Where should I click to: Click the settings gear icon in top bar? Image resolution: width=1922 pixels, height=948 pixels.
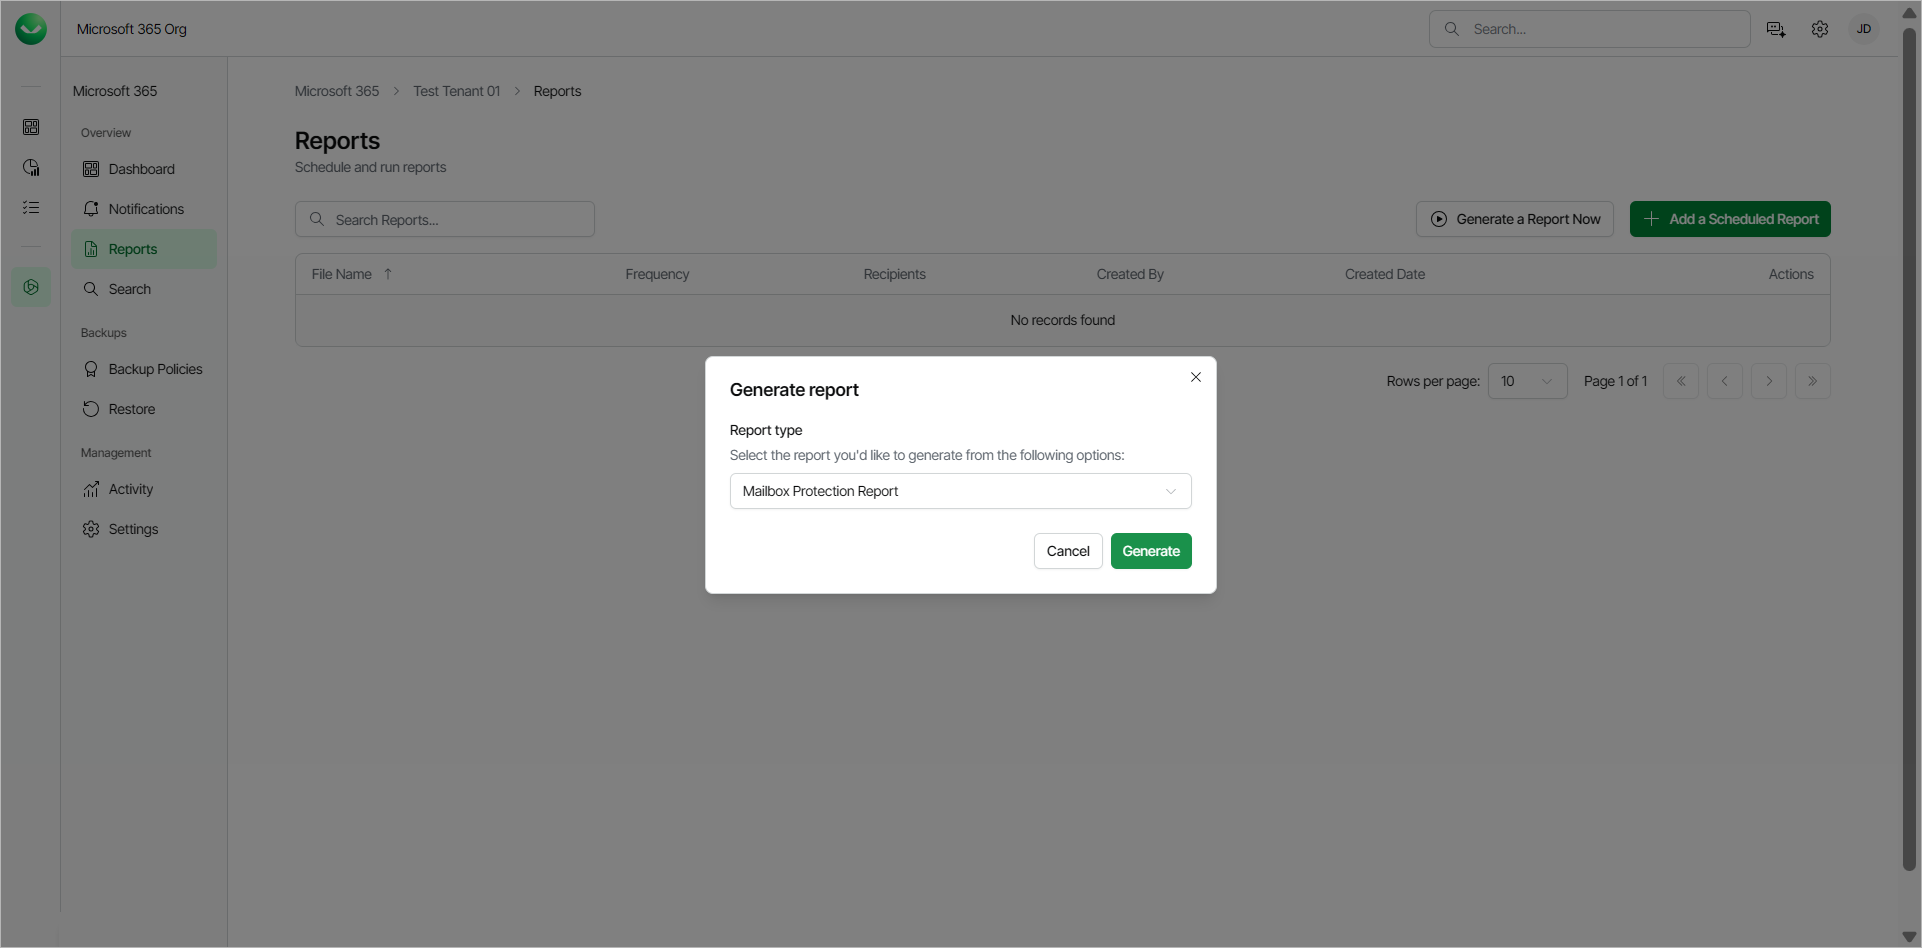coord(1820,29)
